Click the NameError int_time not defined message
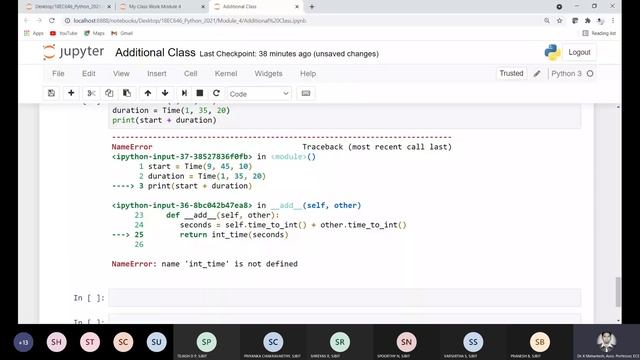 tap(204, 264)
